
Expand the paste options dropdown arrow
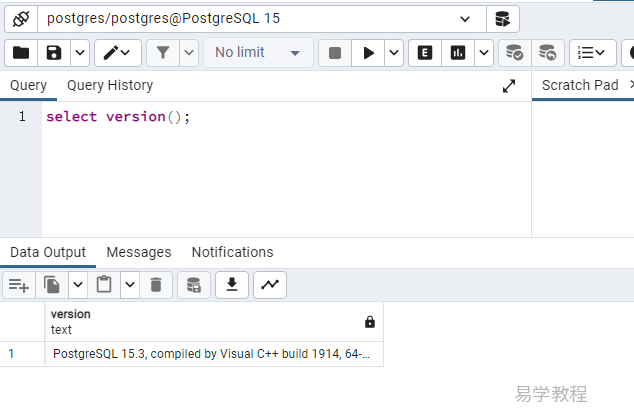pos(130,285)
